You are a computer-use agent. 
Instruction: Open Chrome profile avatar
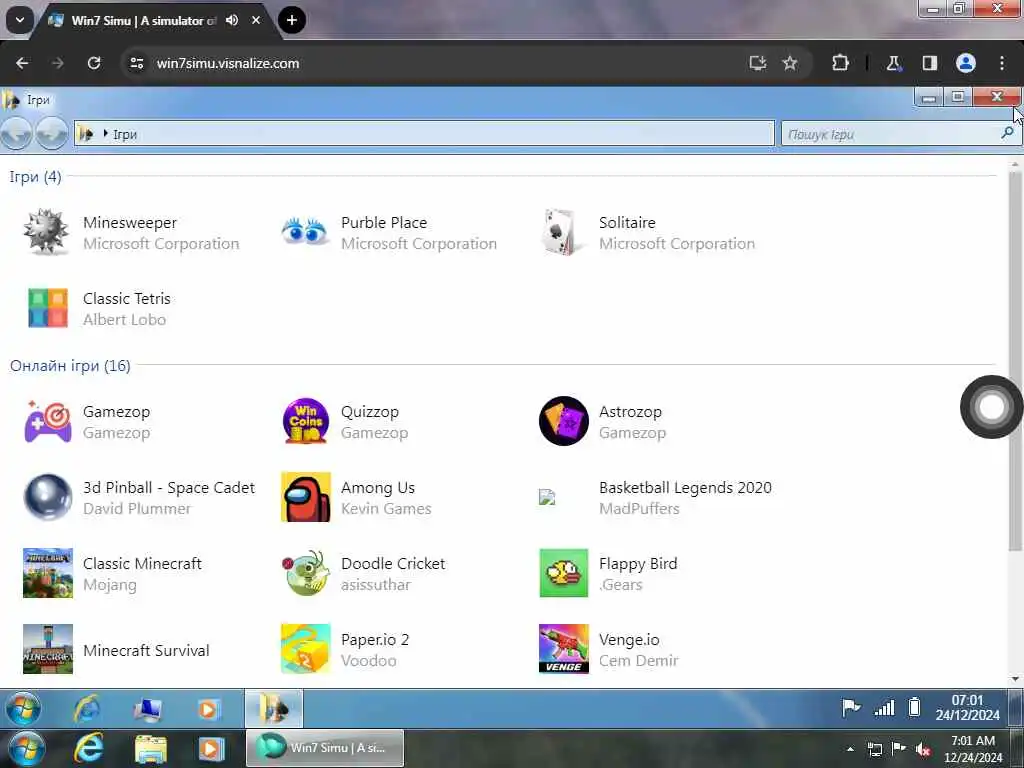[x=966, y=63]
